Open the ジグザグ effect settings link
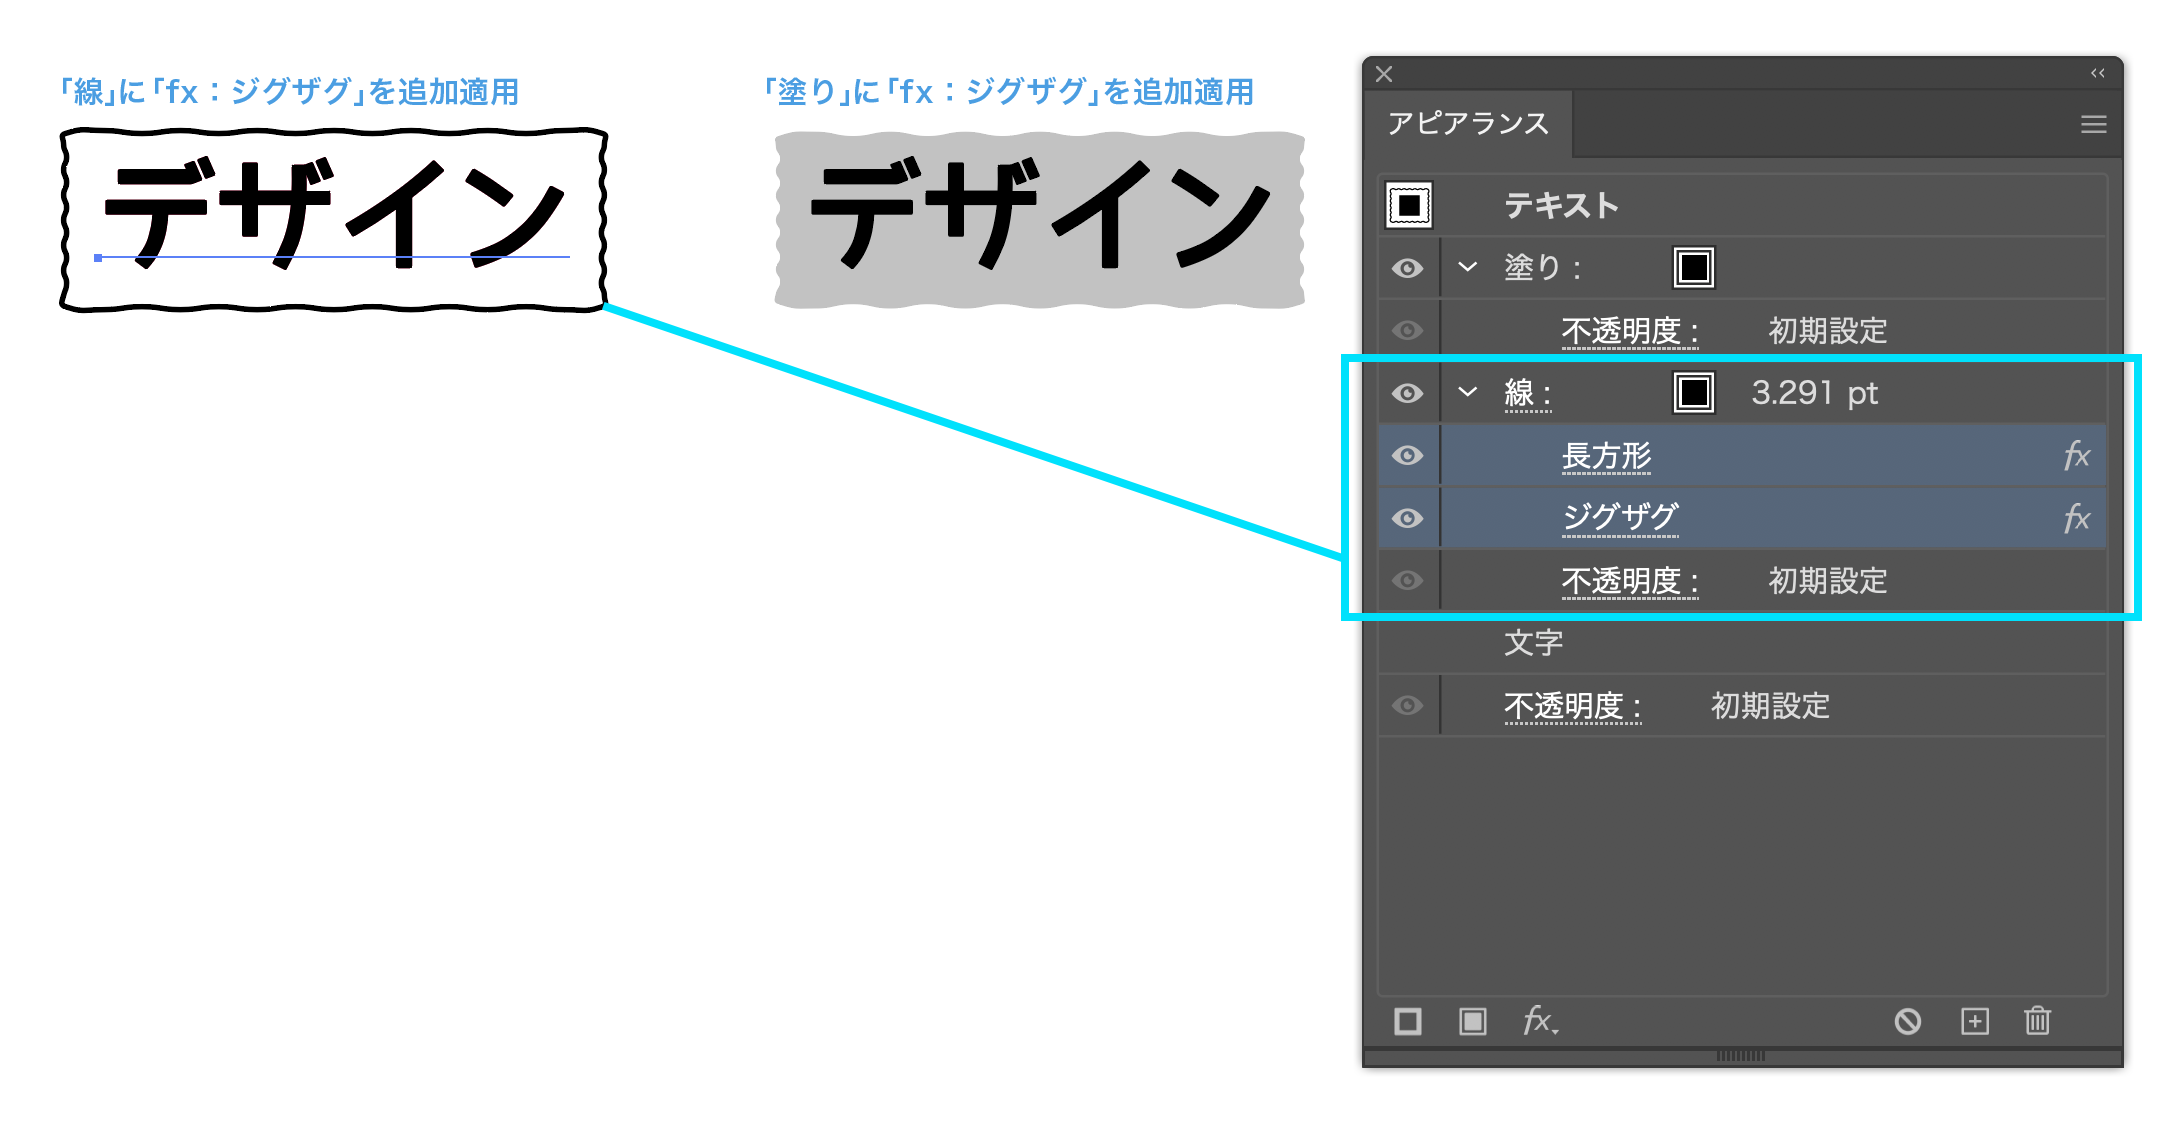Image resolution: width=2180 pixels, height=1134 pixels. 1620,518
